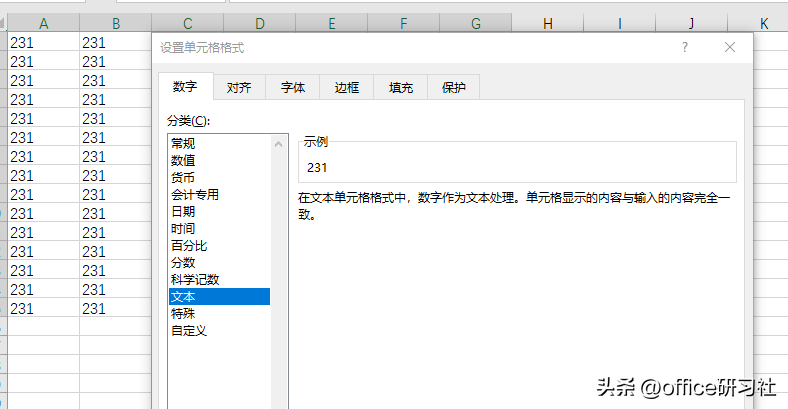Choose 货币 category
Viewport: 788px width, 409px height.
click(x=219, y=177)
